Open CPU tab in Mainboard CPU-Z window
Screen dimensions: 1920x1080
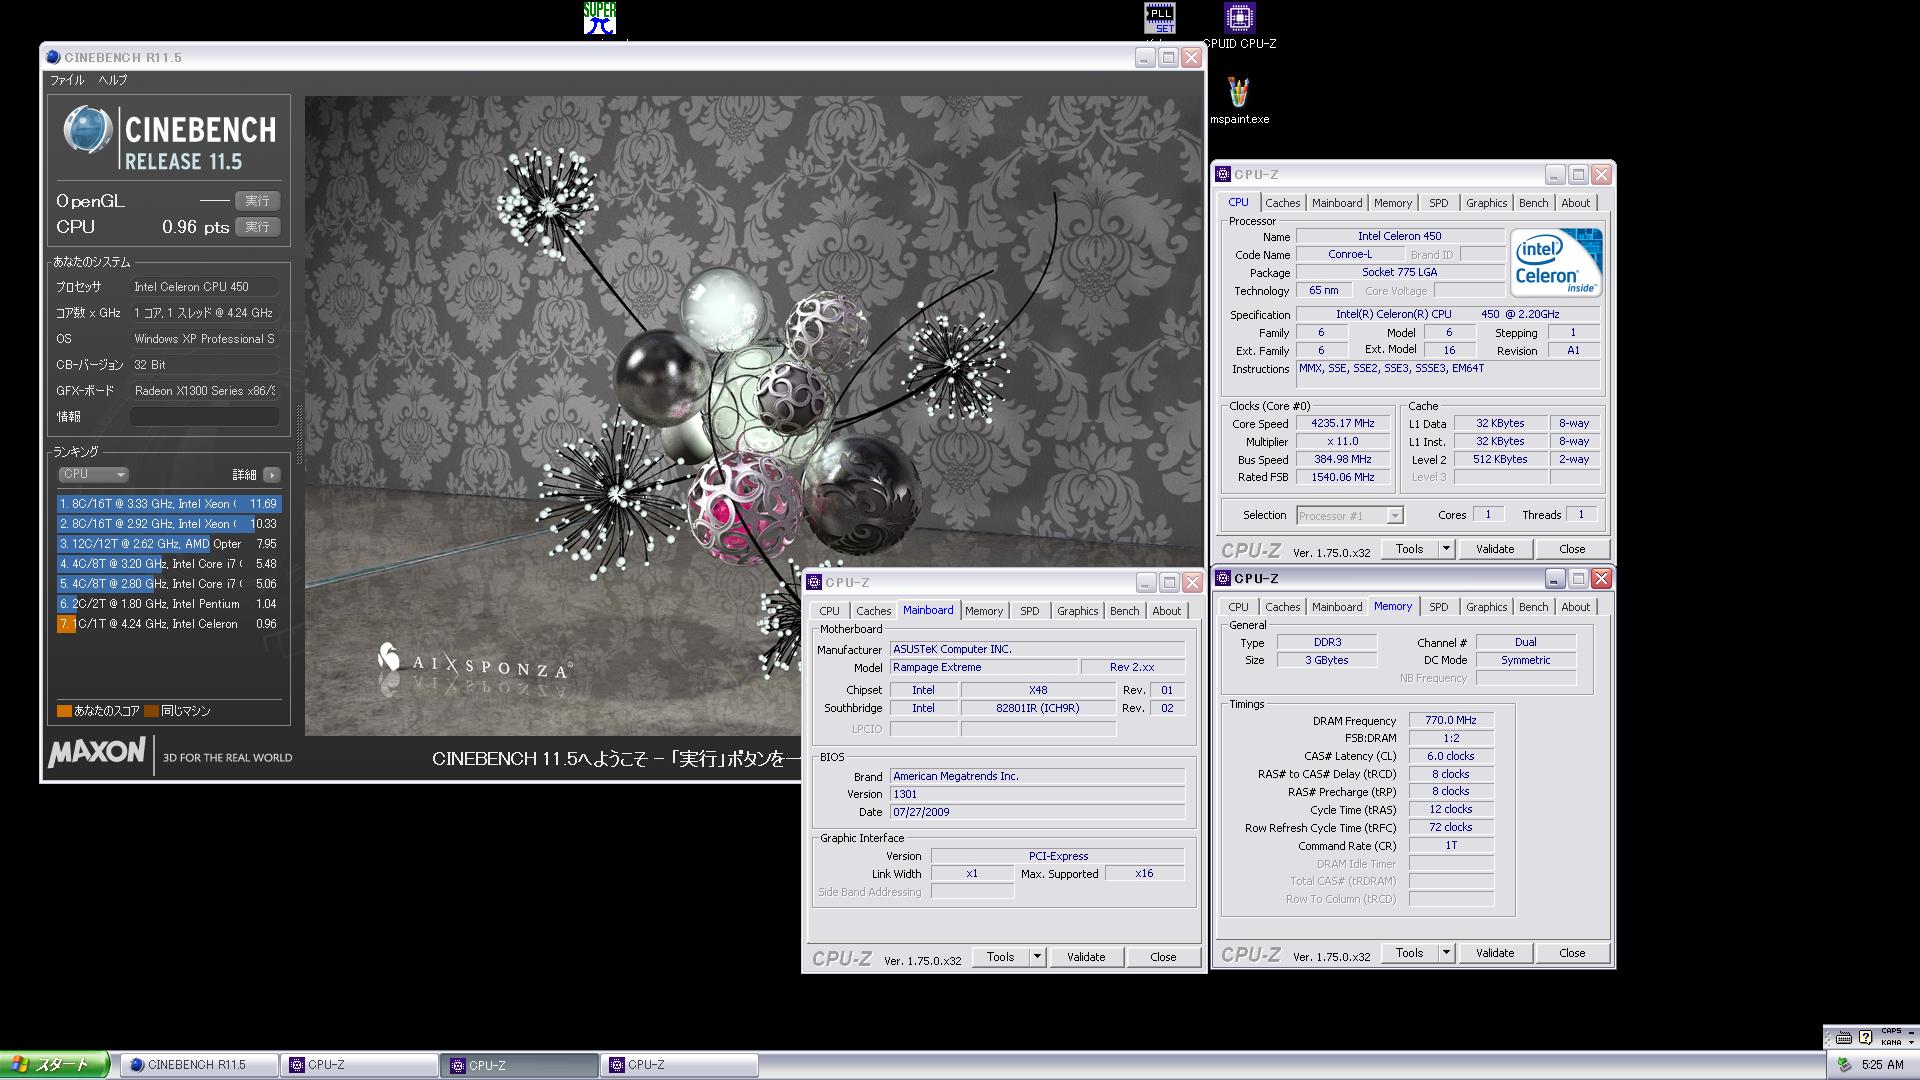[829, 611]
